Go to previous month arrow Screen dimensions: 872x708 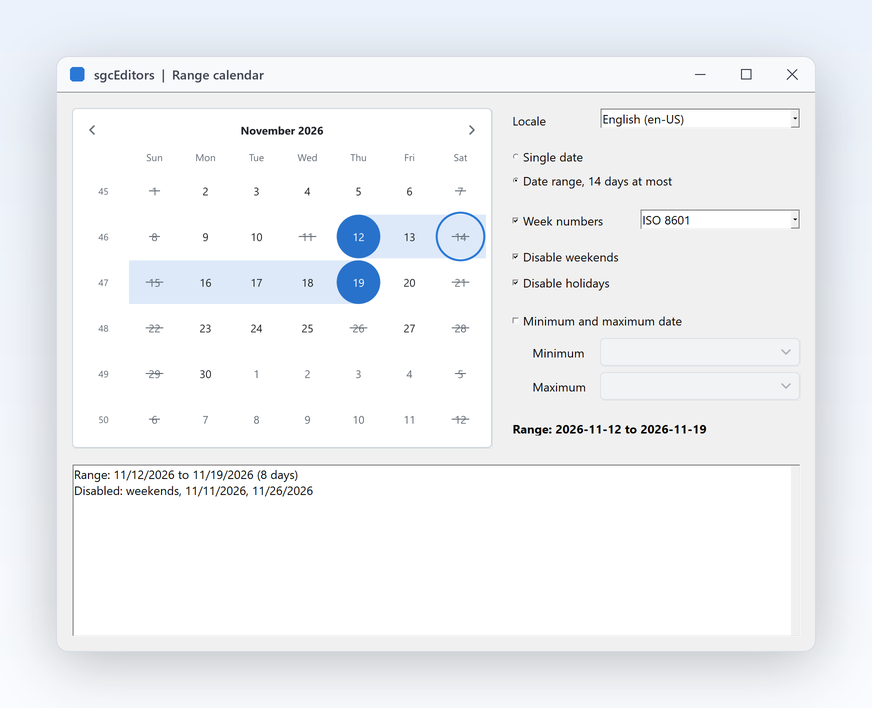92,130
